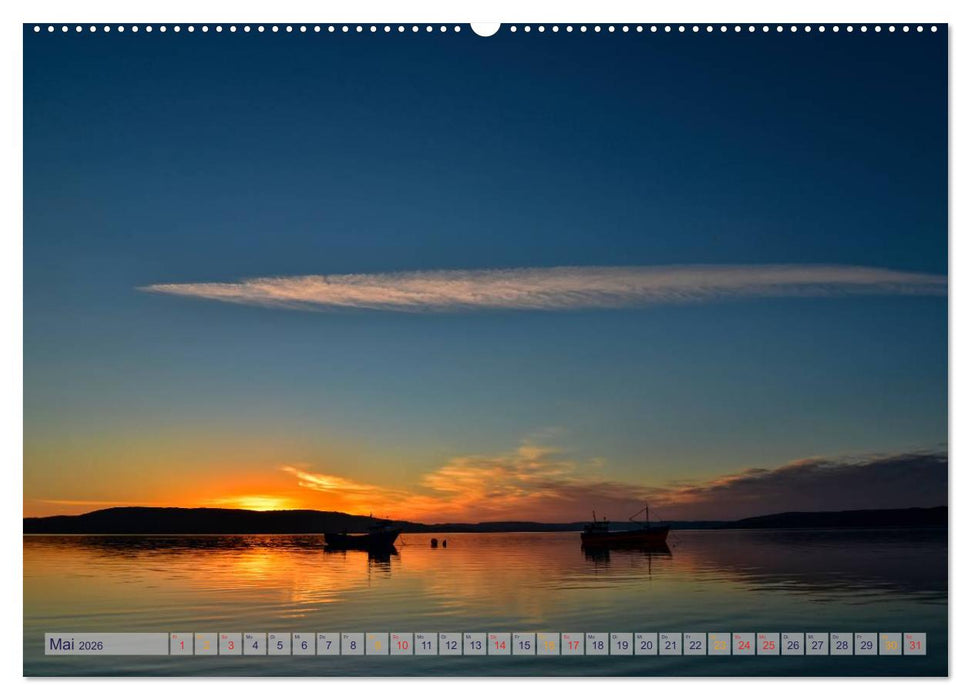Select May 1 in the date strip
The image size is (971, 700).
[181, 645]
